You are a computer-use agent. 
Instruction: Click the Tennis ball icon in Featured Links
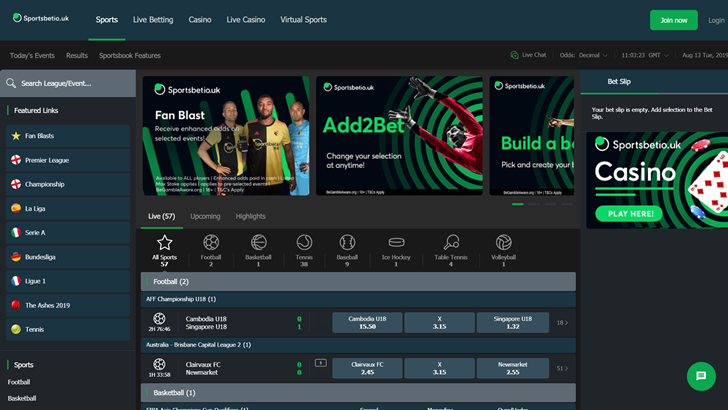pos(16,329)
